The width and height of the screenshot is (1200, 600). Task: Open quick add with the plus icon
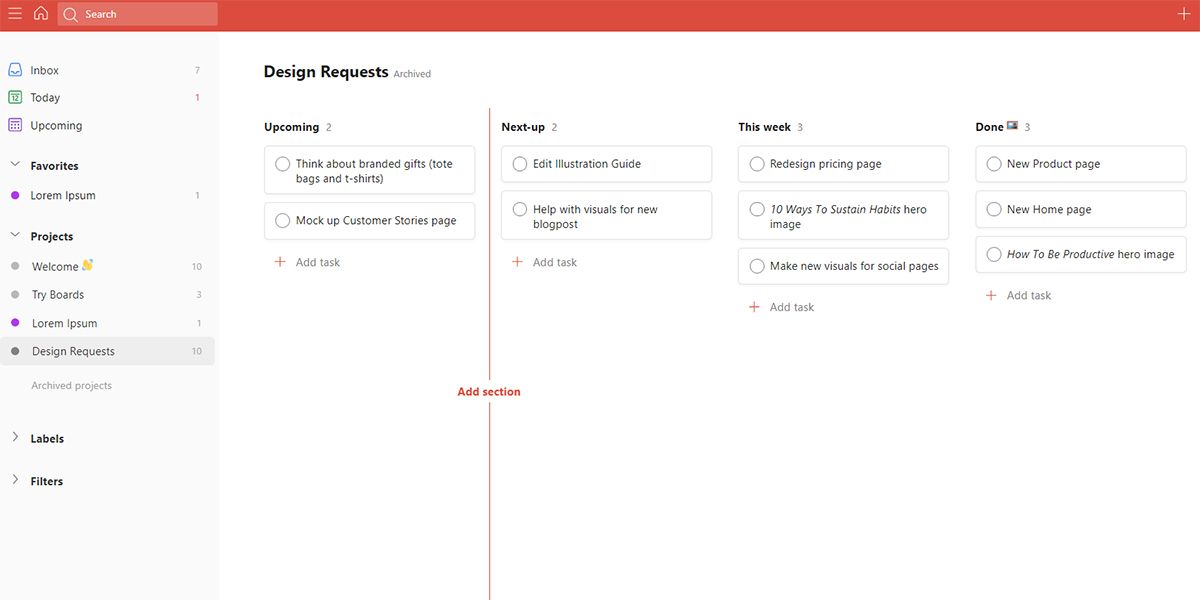click(1184, 13)
